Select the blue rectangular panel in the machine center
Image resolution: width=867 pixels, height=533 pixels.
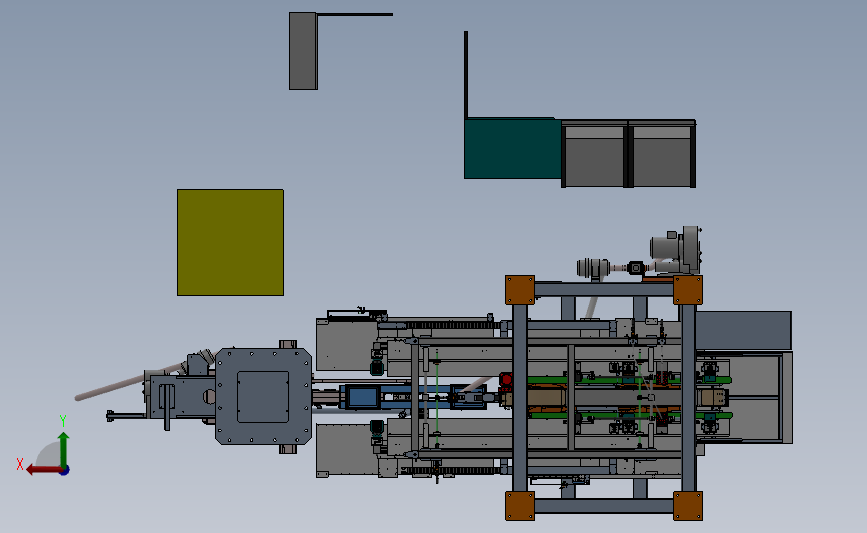coord(362,397)
